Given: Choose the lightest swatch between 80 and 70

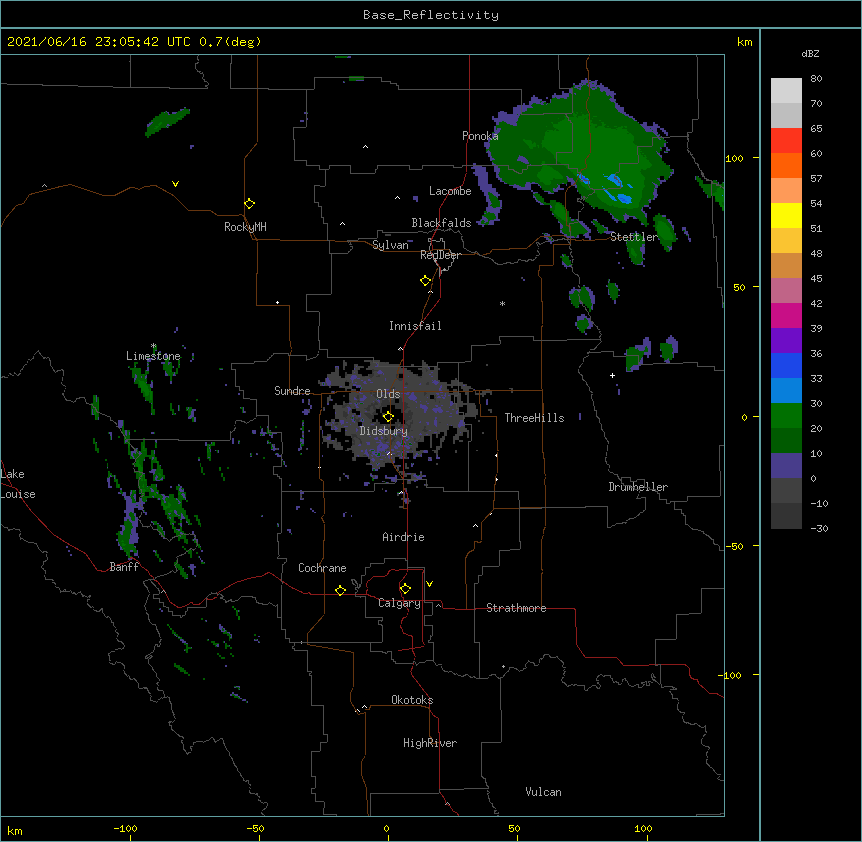Looking at the screenshot, I should [786, 90].
